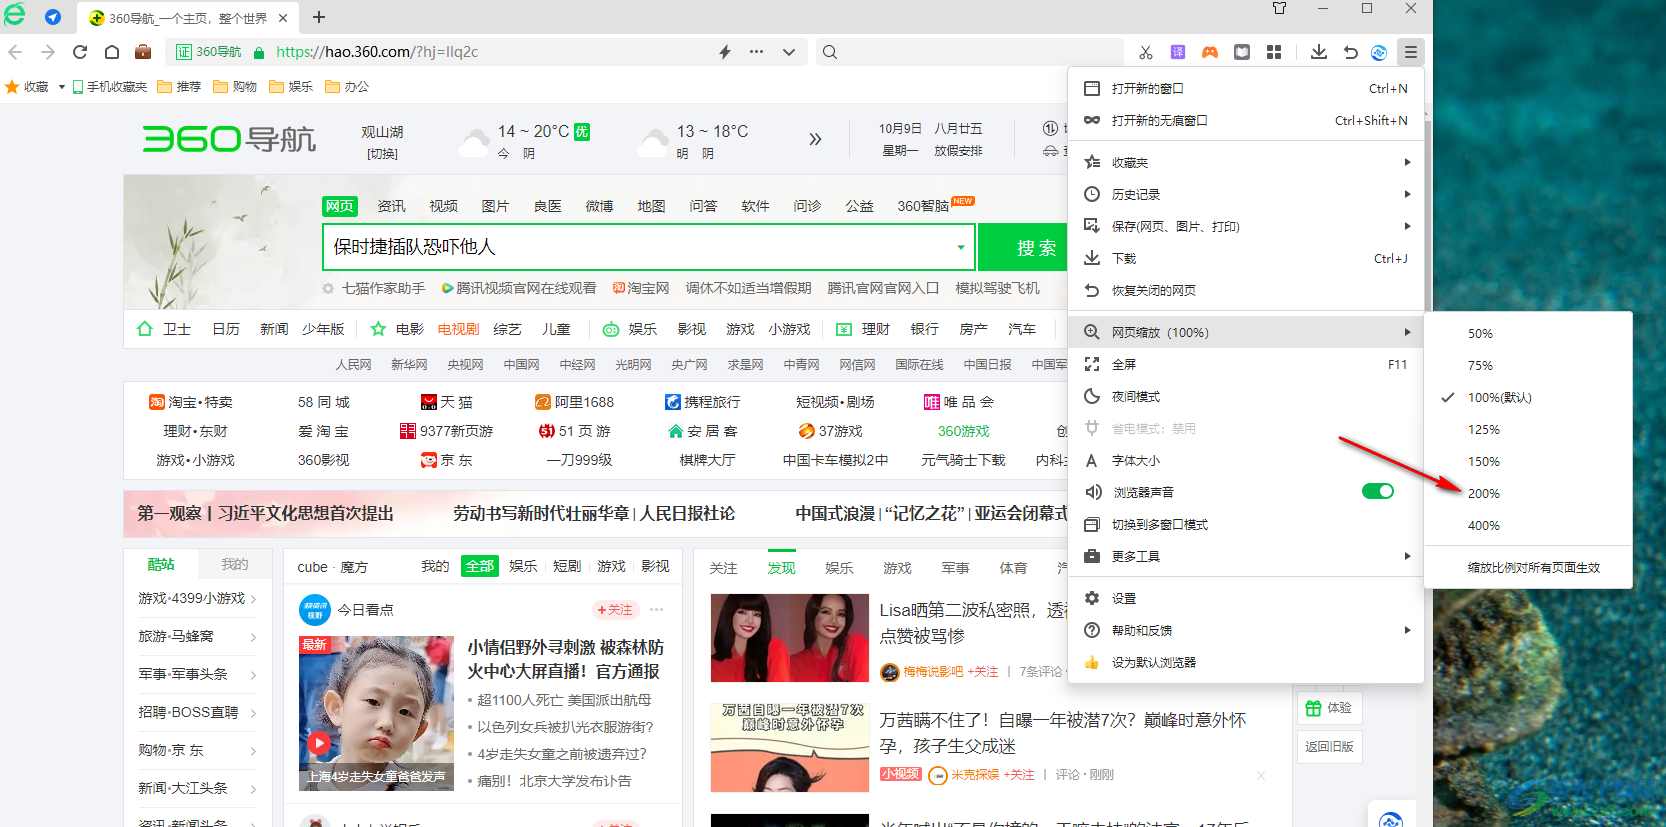Viewport: 1666px width, 827px height.
Task: Set page zoom to 75%
Action: coord(1528,365)
